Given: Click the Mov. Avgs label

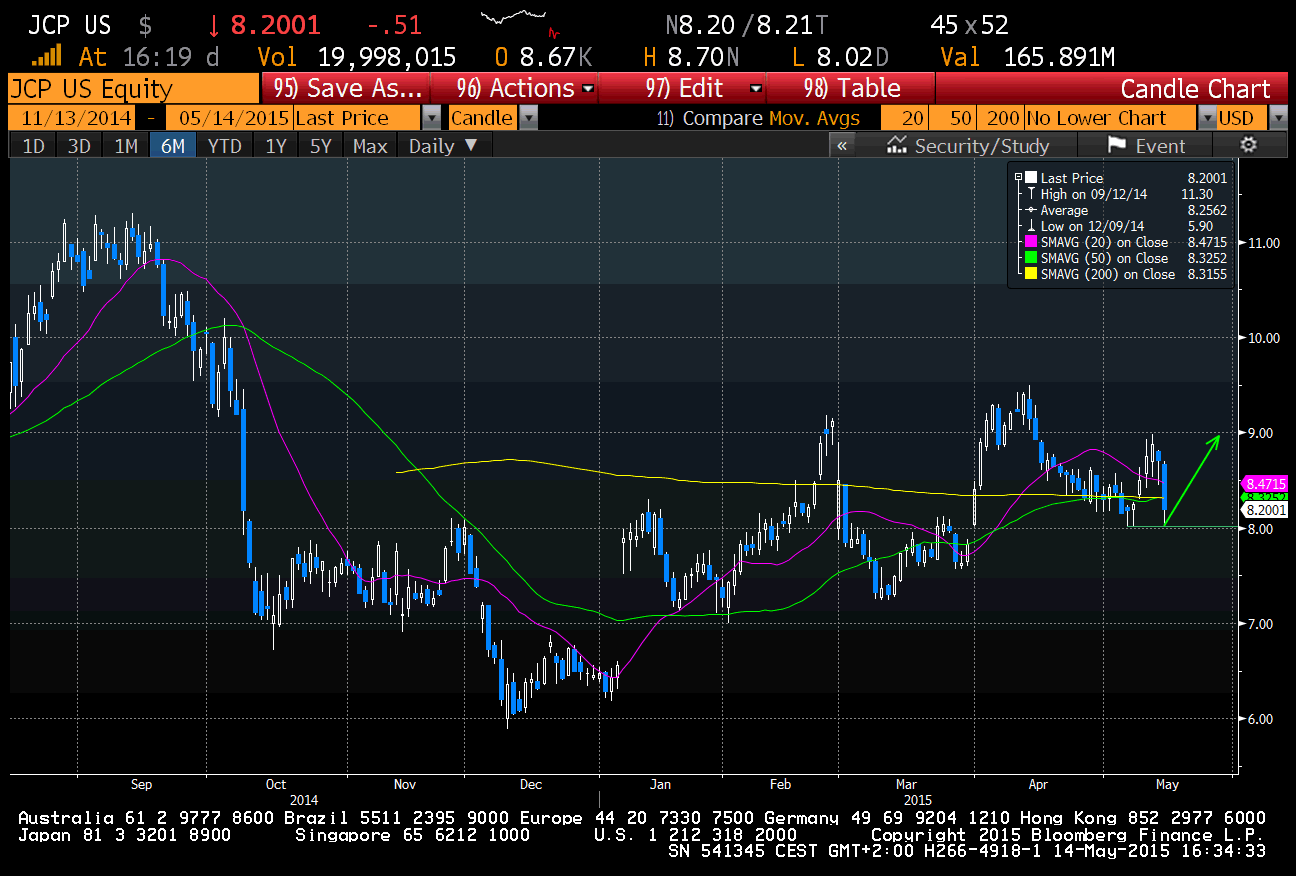Looking at the screenshot, I should pyautogui.click(x=814, y=118).
